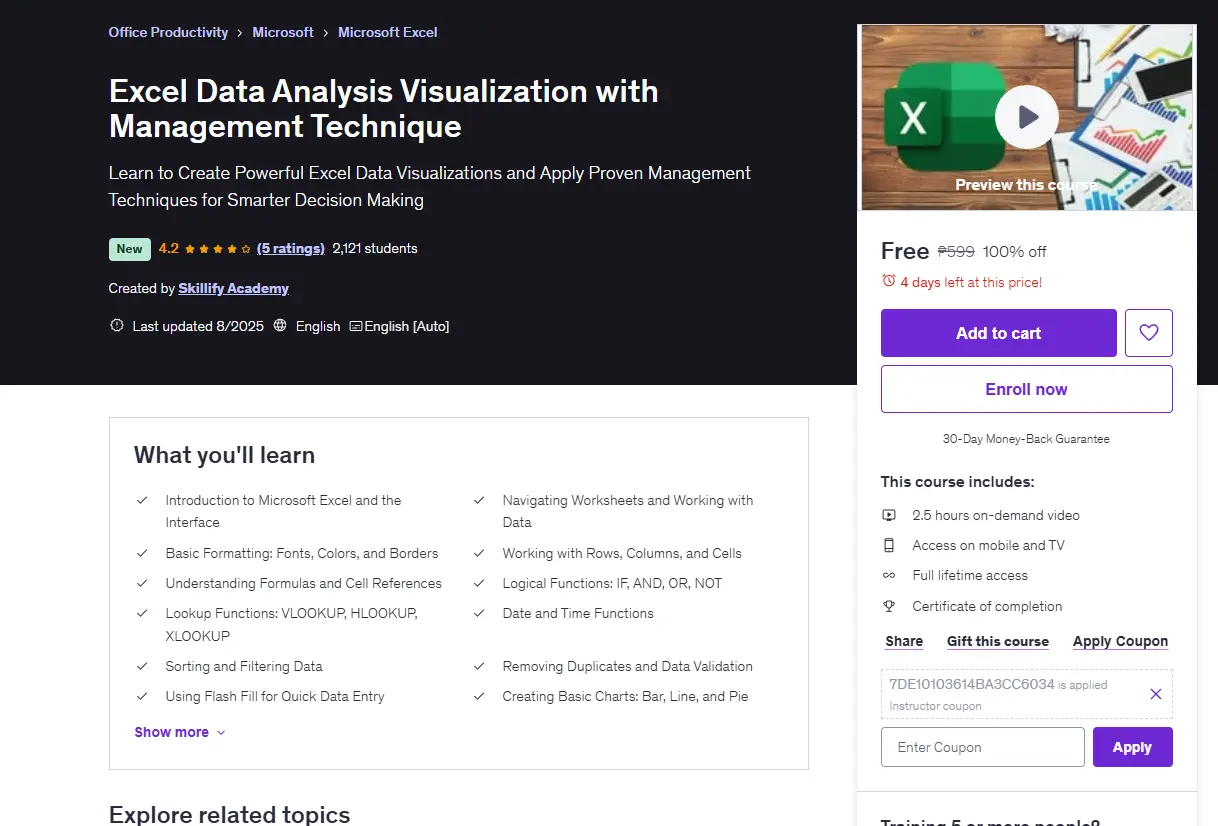Click 'Creating Basic Charts: Bar, Line, and Pie'
This screenshot has width=1218, height=826.
[x=625, y=696]
